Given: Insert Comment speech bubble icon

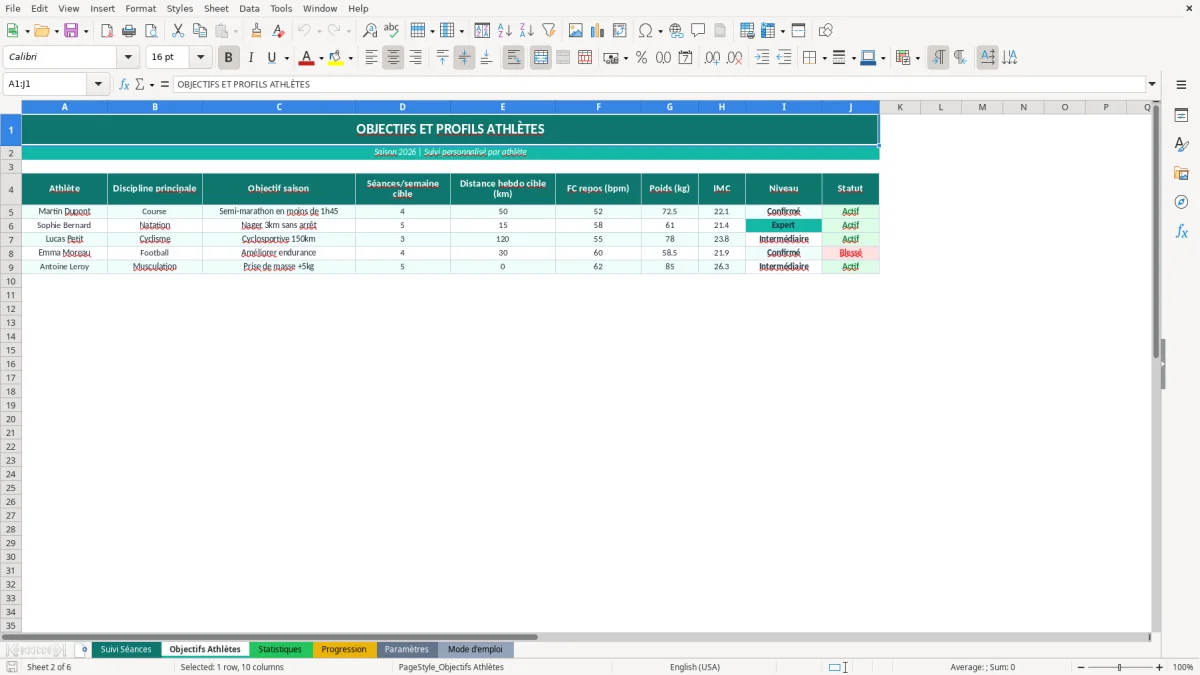Looking at the screenshot, I should 698,31.
